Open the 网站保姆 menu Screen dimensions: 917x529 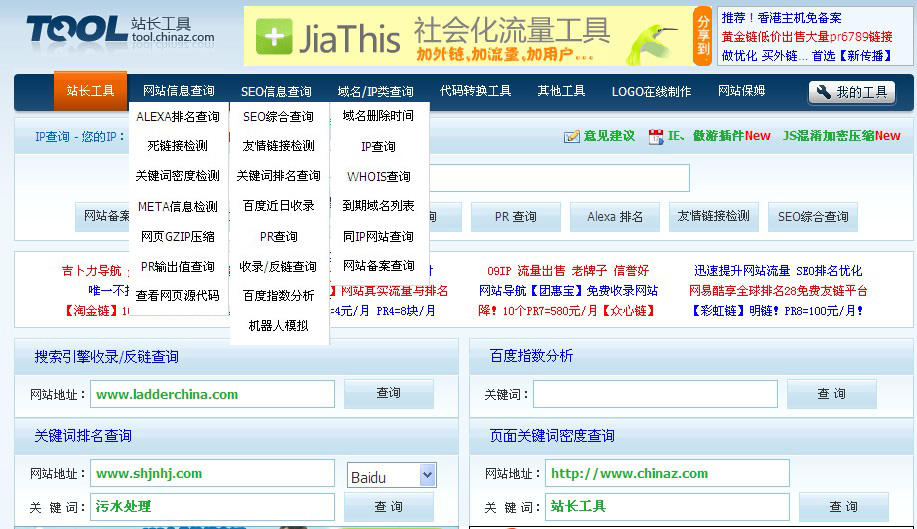coord(742,91)
